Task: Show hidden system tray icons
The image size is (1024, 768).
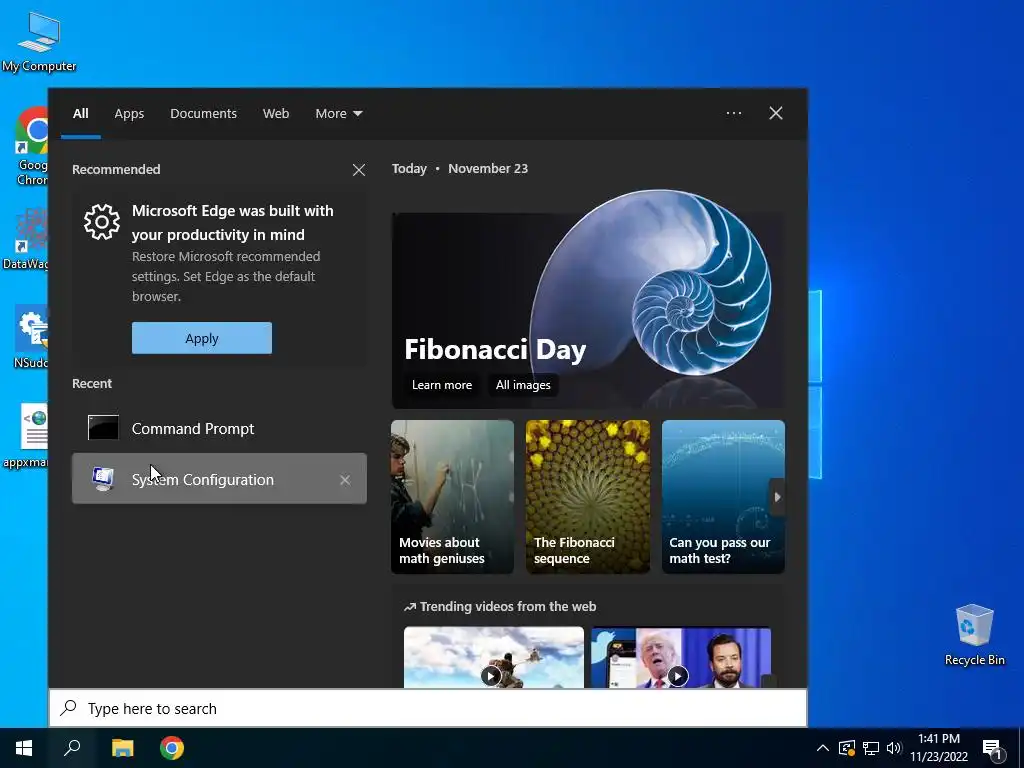Action: coord(822,748)
